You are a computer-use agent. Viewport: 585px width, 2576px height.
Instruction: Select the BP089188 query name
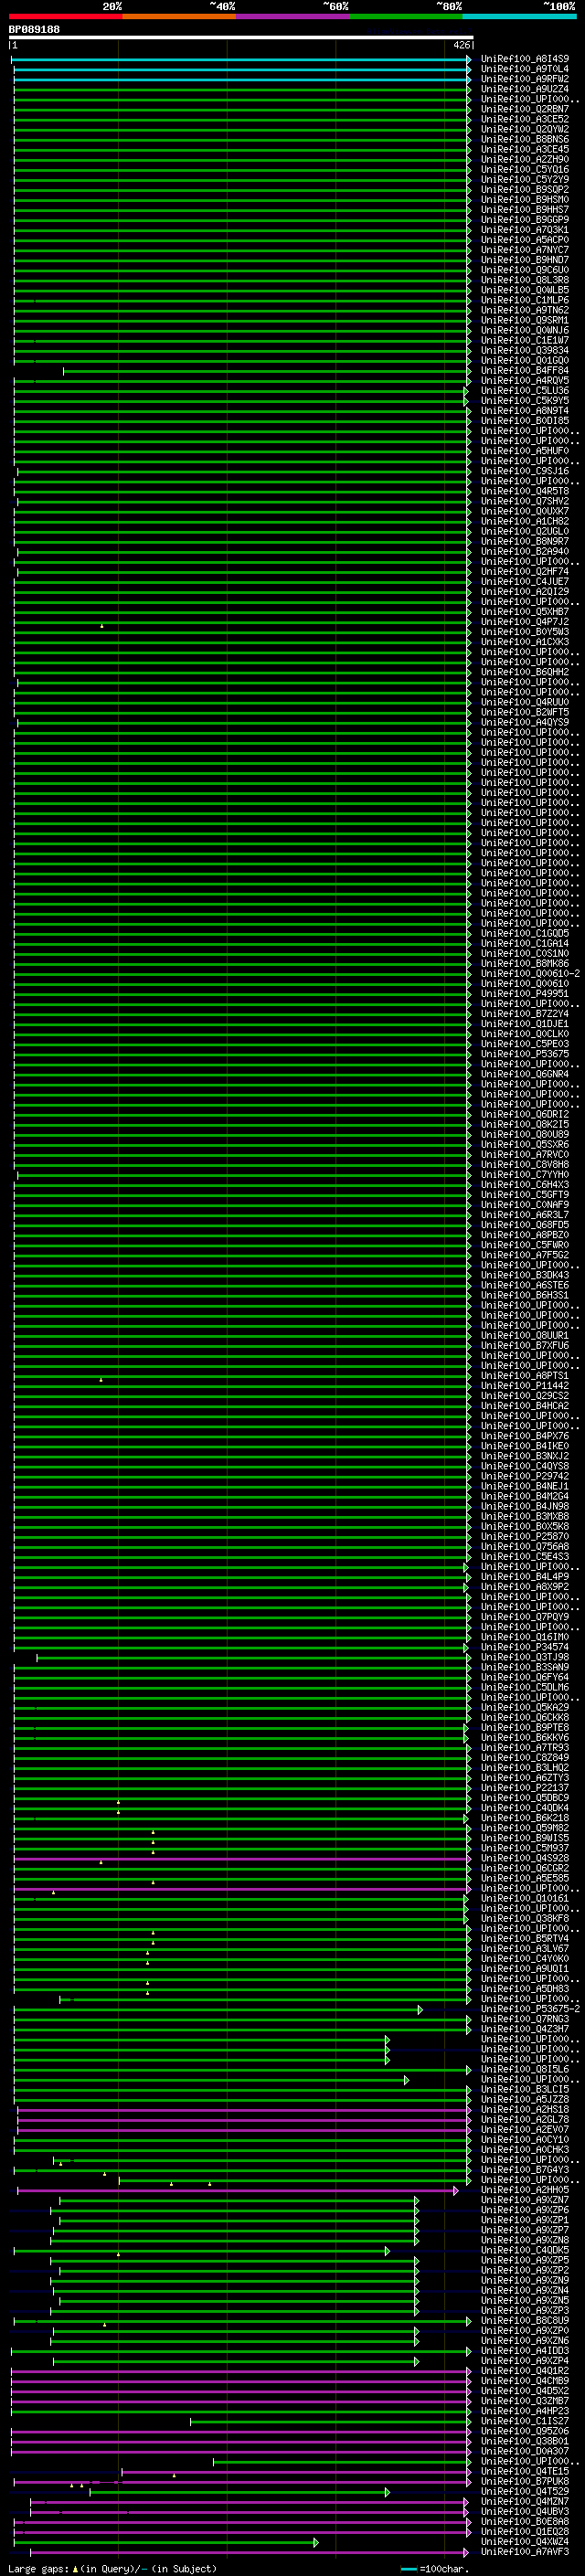click(34, 29)
